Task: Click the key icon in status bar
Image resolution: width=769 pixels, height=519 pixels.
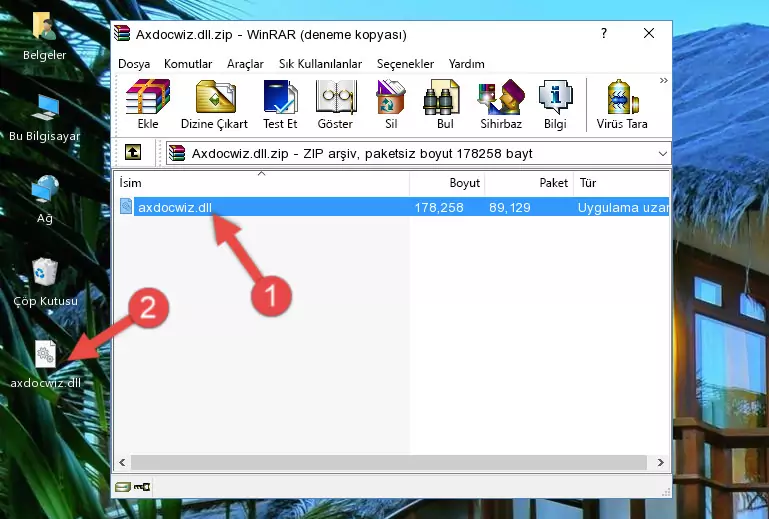Action: coord(142,487)
